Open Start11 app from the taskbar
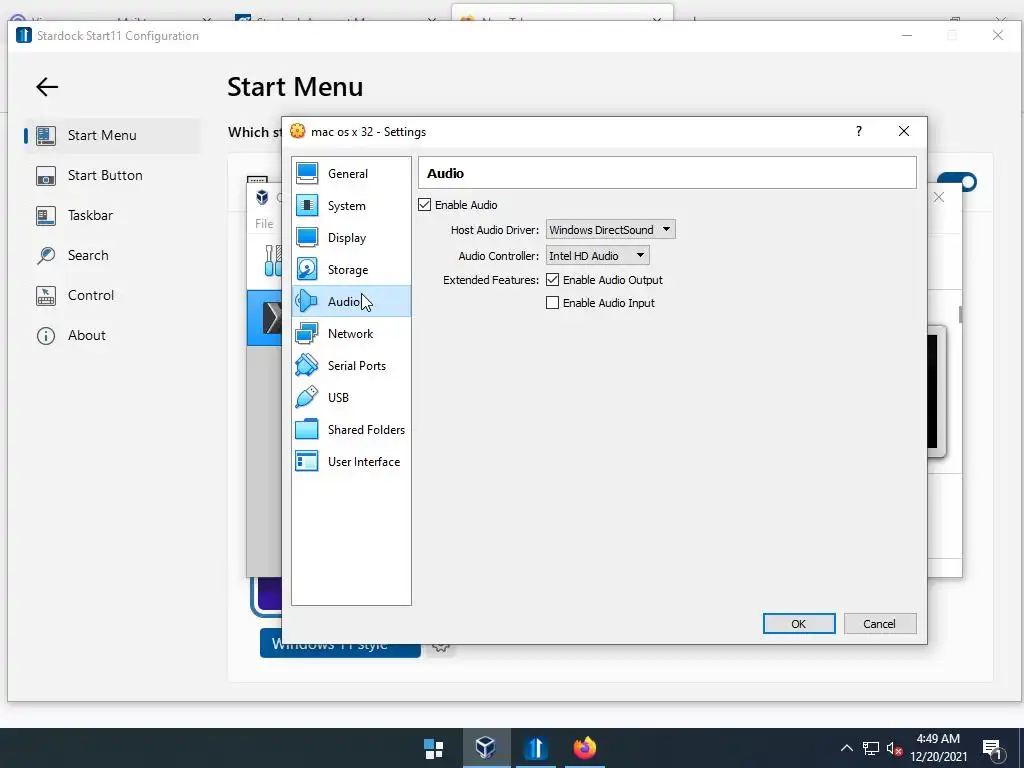Image resolution: width=1024 pixels, height=768 pixels. pos(536,748)
